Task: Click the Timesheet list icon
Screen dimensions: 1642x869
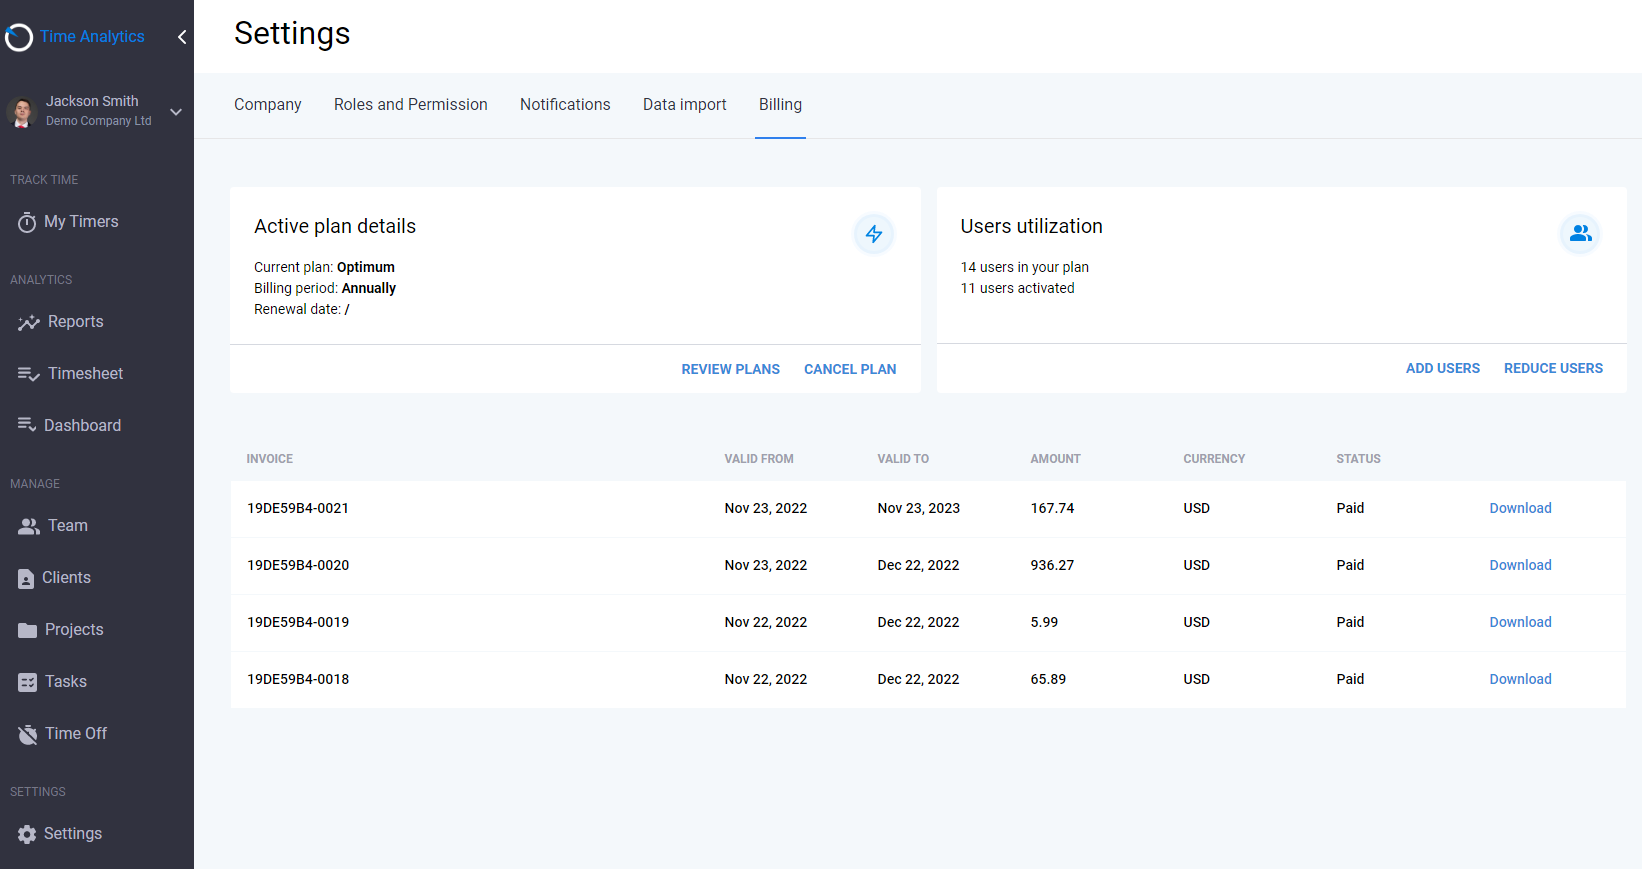Action: [x=28, y=374]
